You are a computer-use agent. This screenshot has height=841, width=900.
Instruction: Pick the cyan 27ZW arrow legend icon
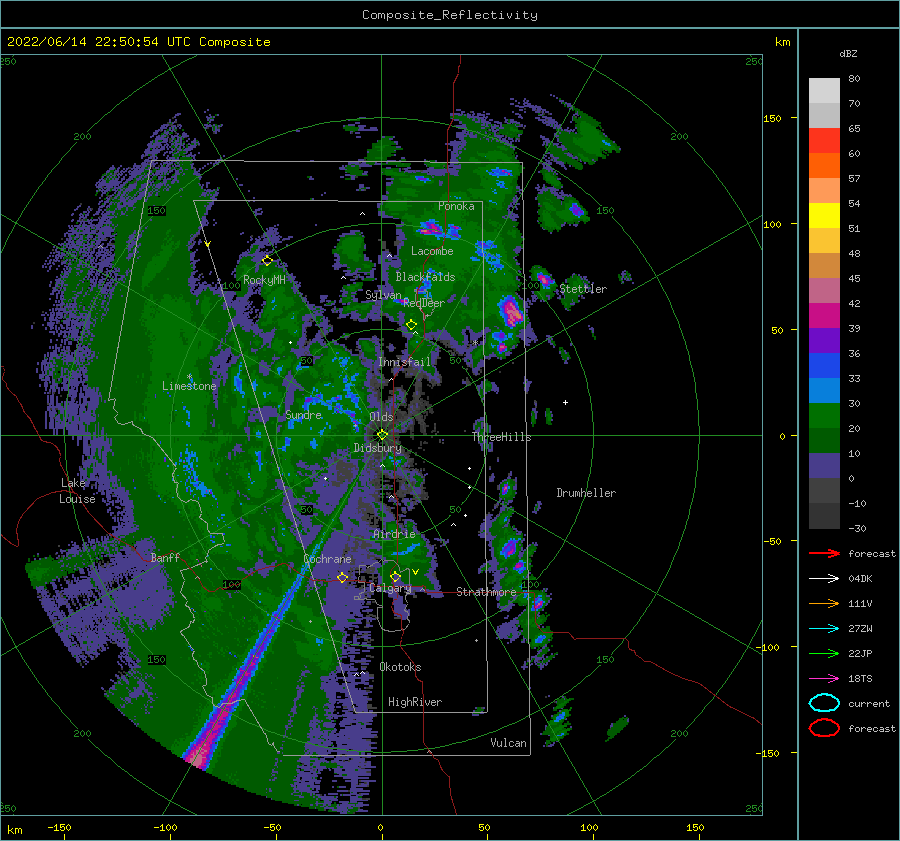tap(824, 629)
